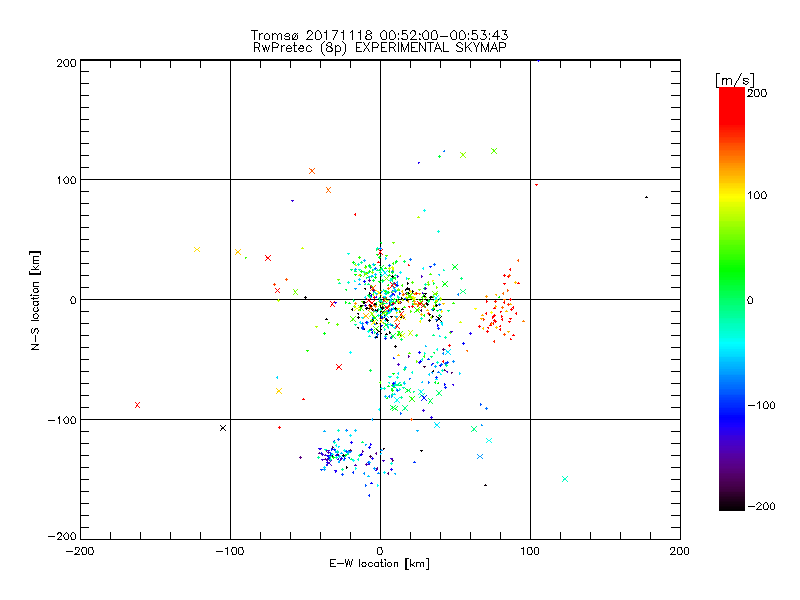
Task: Click the cyan X marker at the lower right of the plot
Action: tap(565, 479)
